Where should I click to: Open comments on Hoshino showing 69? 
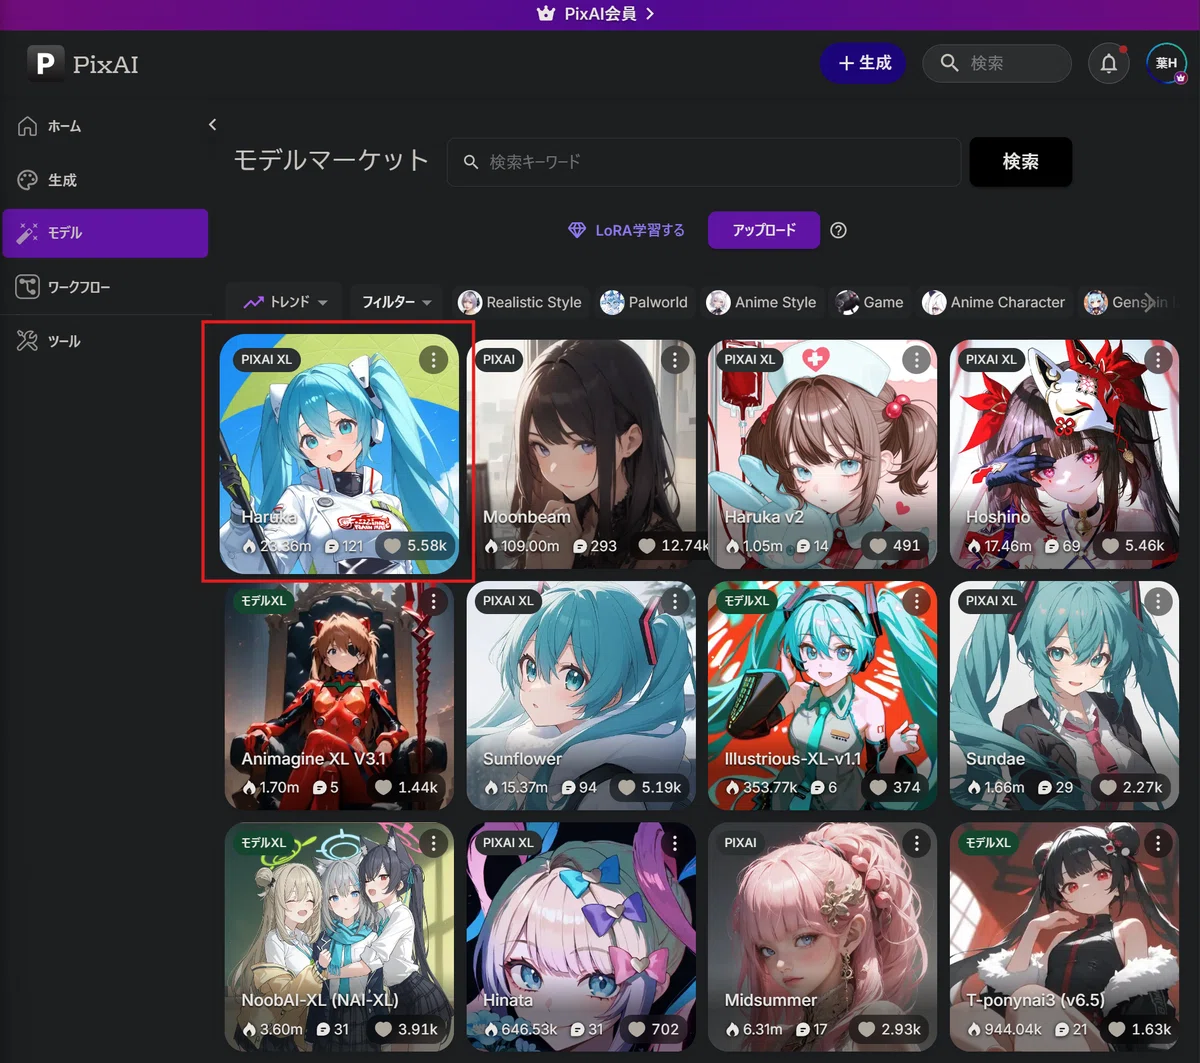(x=1062, y=546)
